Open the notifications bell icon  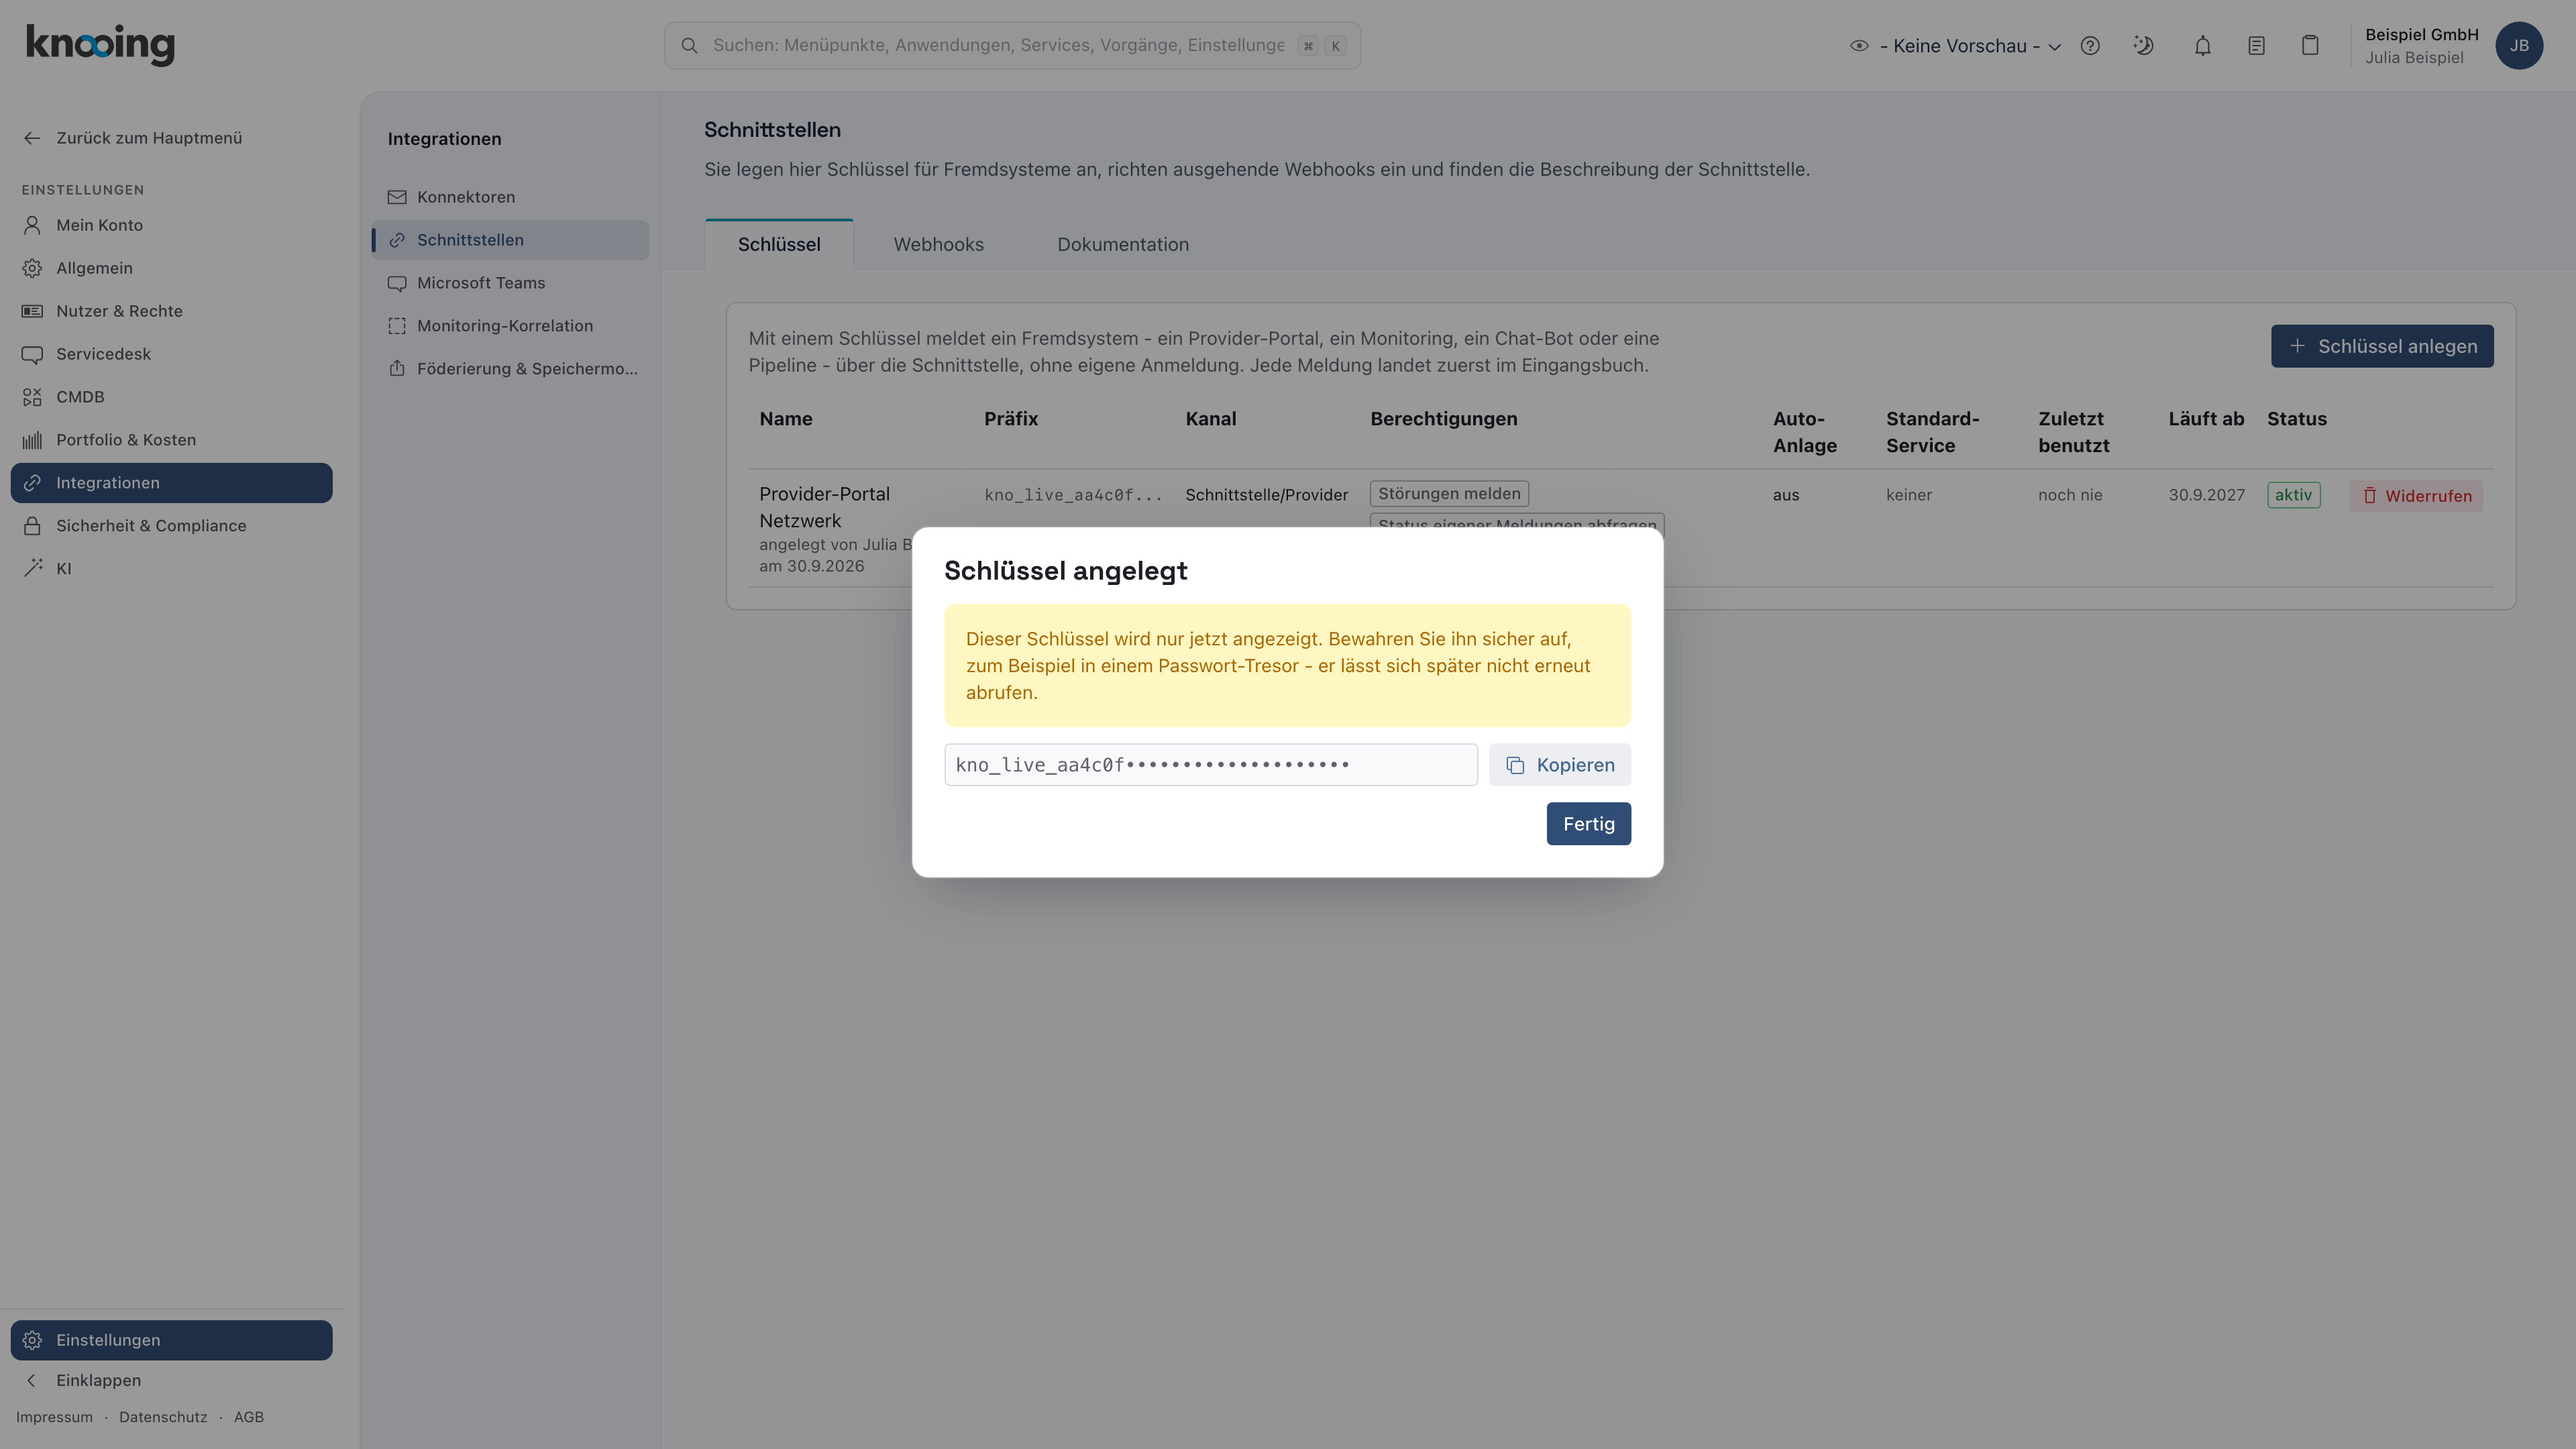point(2203,46)
